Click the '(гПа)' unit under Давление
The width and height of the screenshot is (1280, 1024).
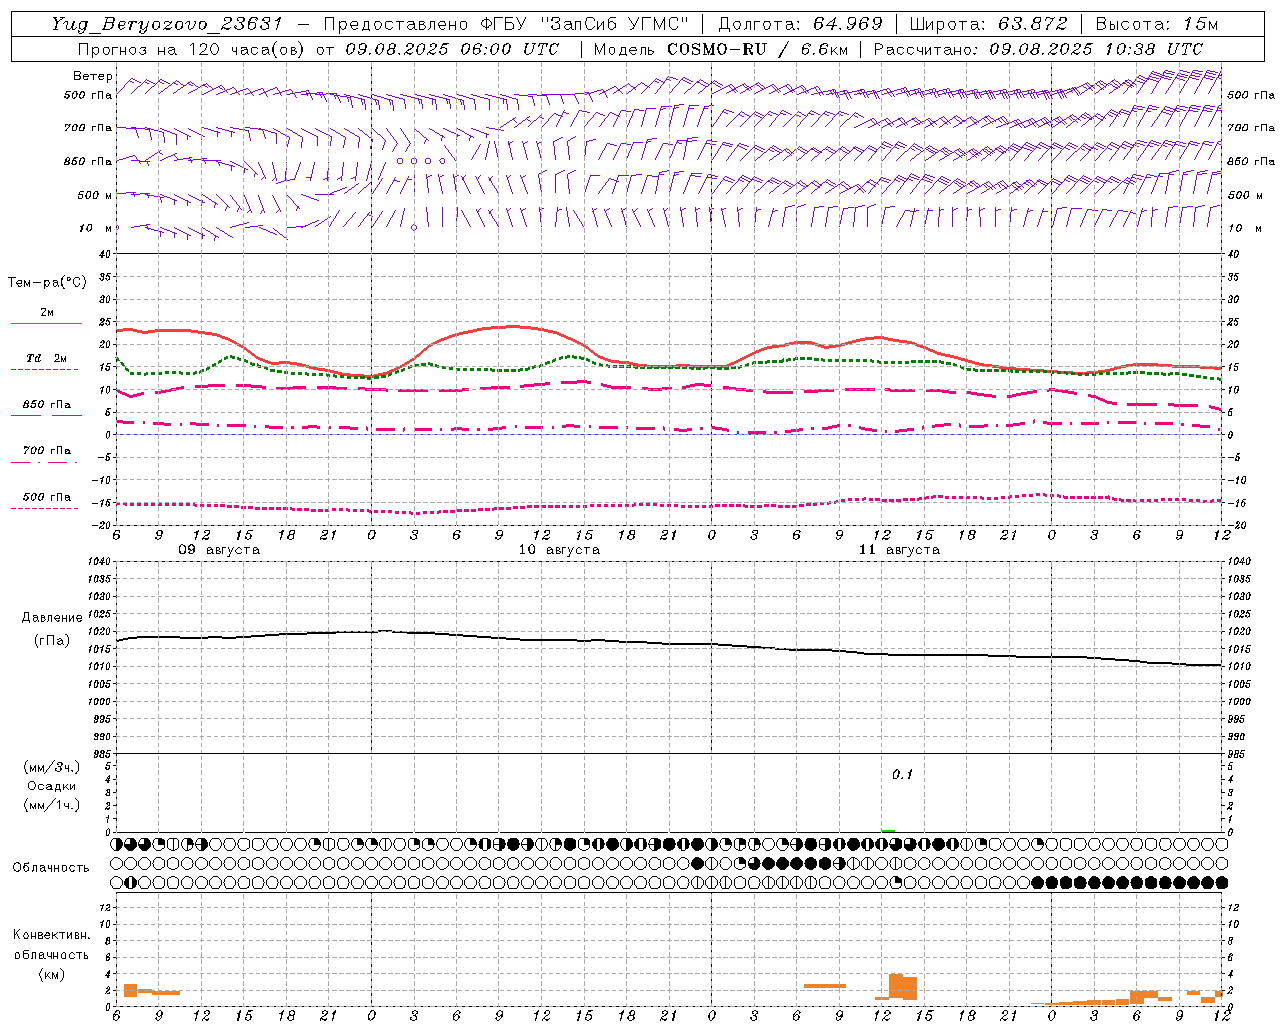51,641
